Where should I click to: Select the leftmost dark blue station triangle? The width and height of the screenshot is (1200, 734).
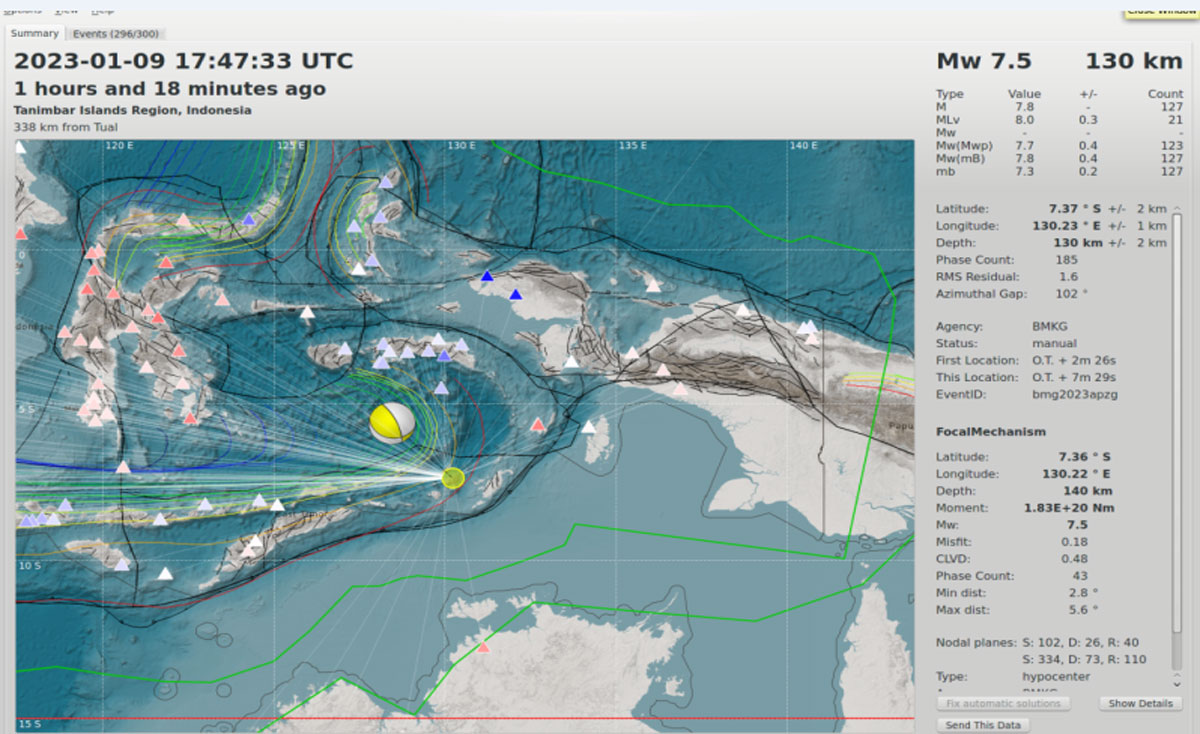click(487, 276)
